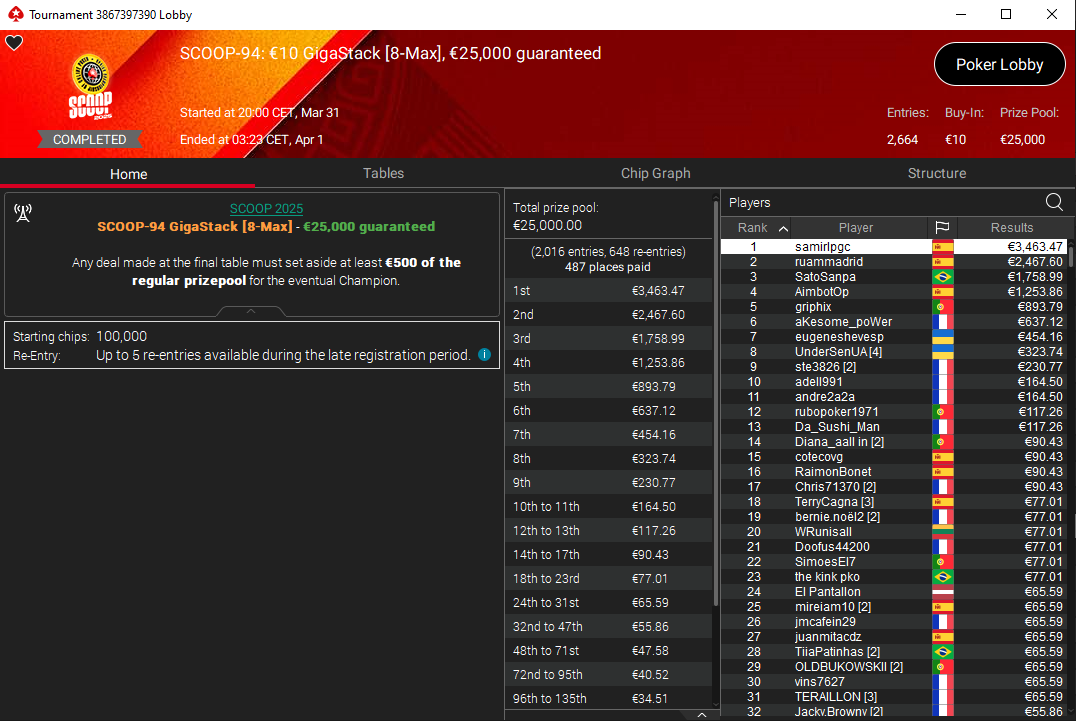Expand arrow below the prize list
Viewport: 1076px width, 721px height.
701,715
